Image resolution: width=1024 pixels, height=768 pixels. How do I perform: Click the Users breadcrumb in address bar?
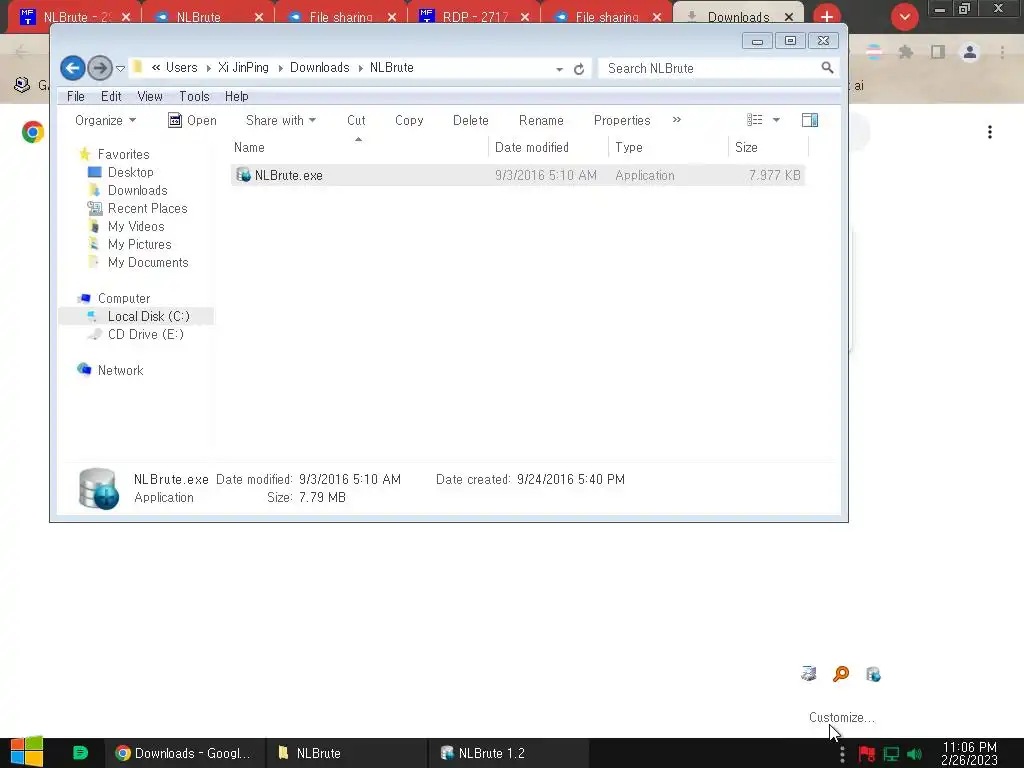point(181,68)
